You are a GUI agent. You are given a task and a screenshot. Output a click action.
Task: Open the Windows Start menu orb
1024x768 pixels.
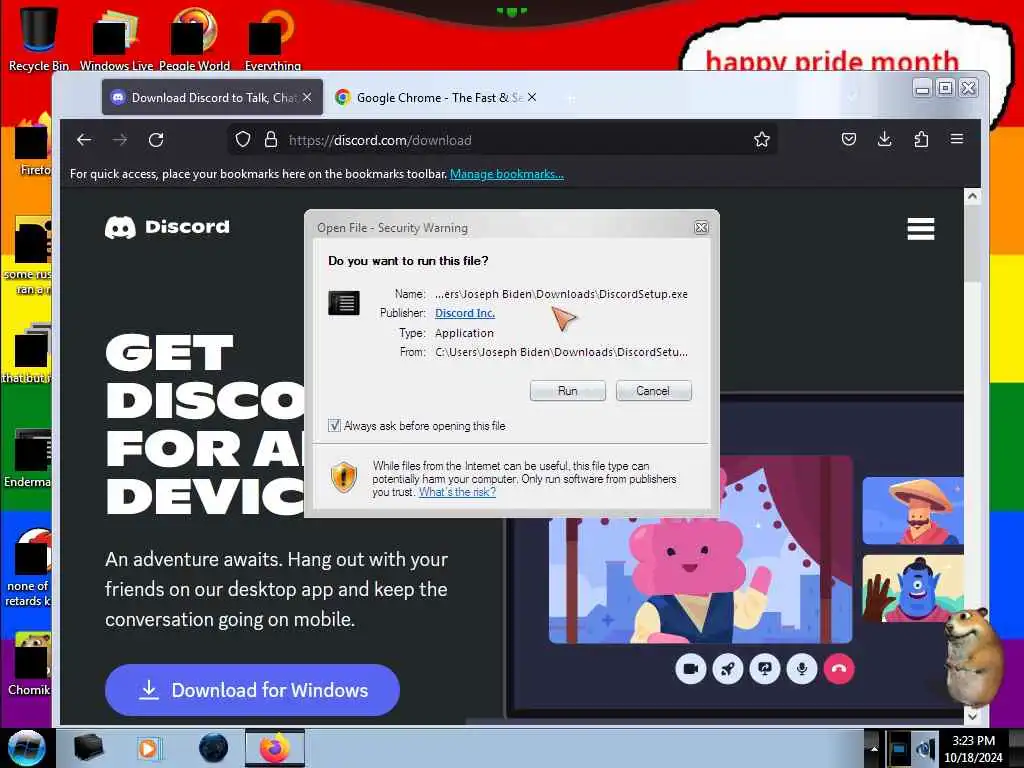[27, 748]
